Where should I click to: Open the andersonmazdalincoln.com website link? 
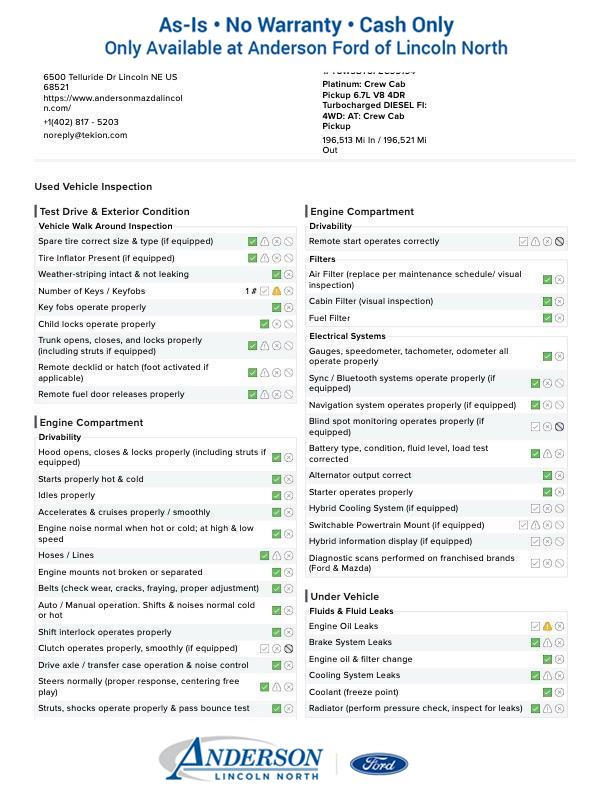point(112,103)
